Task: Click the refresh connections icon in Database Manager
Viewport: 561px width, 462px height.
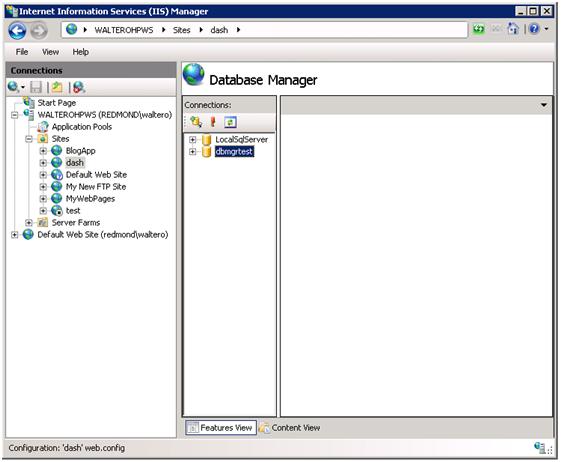Action: tap(230, 122)
